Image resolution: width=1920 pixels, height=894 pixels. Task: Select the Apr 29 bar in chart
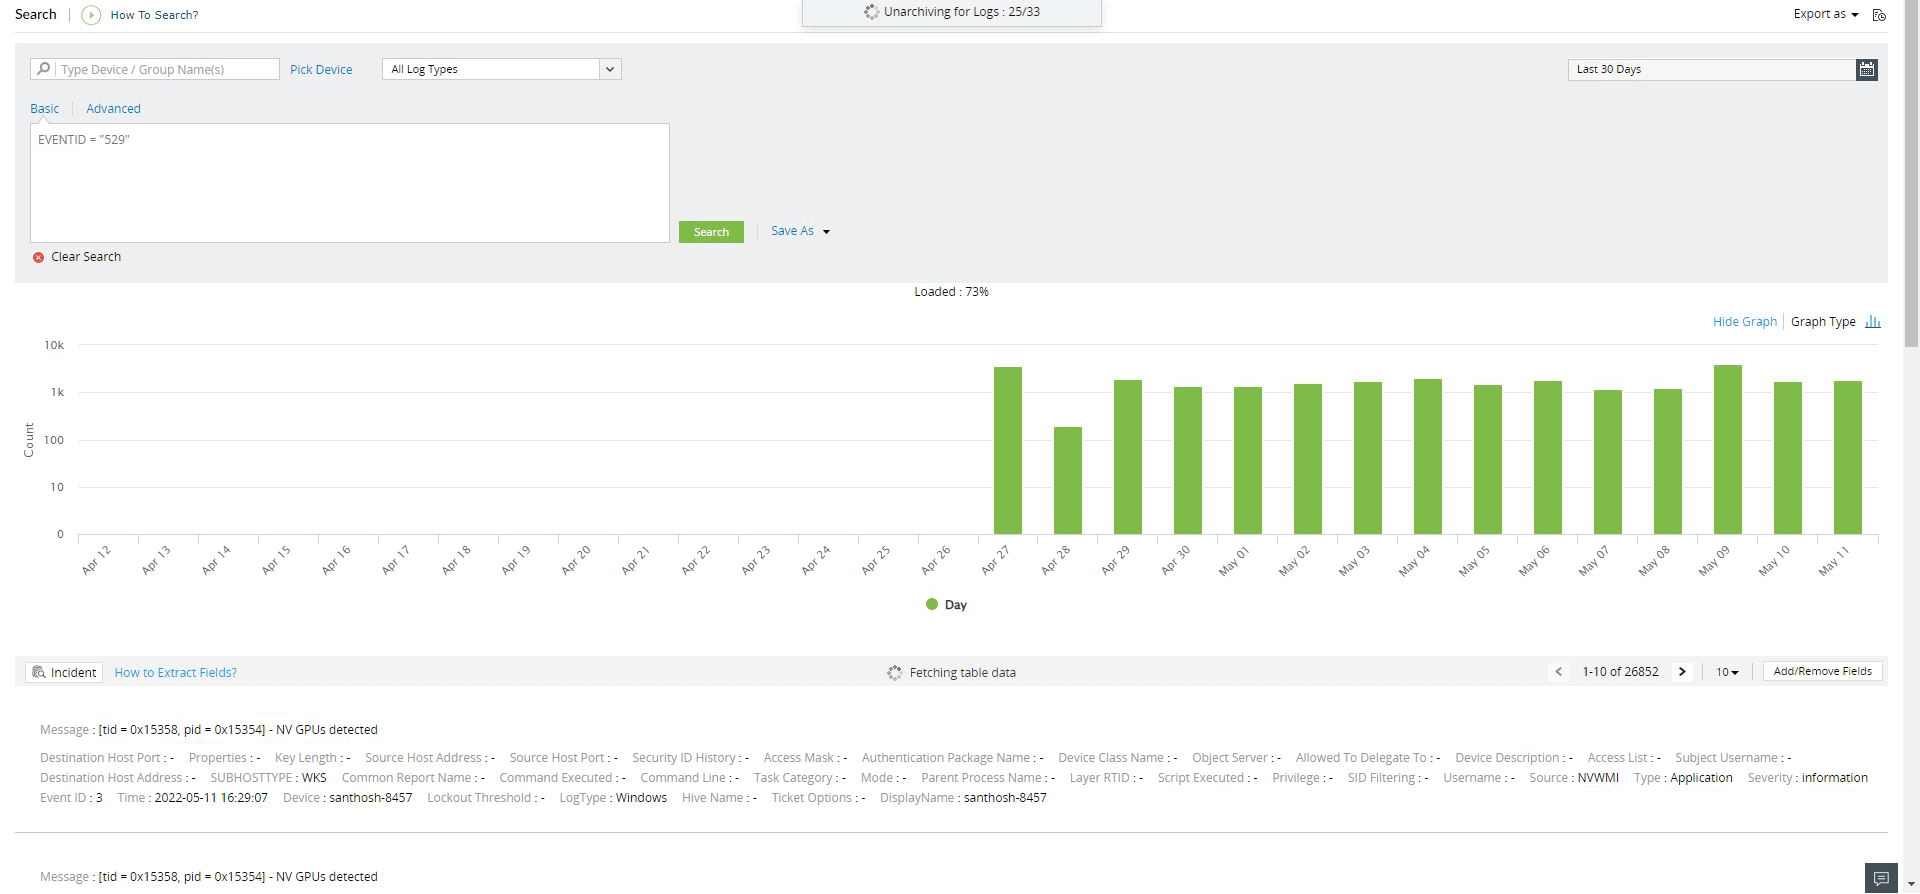coord(1128,457)
